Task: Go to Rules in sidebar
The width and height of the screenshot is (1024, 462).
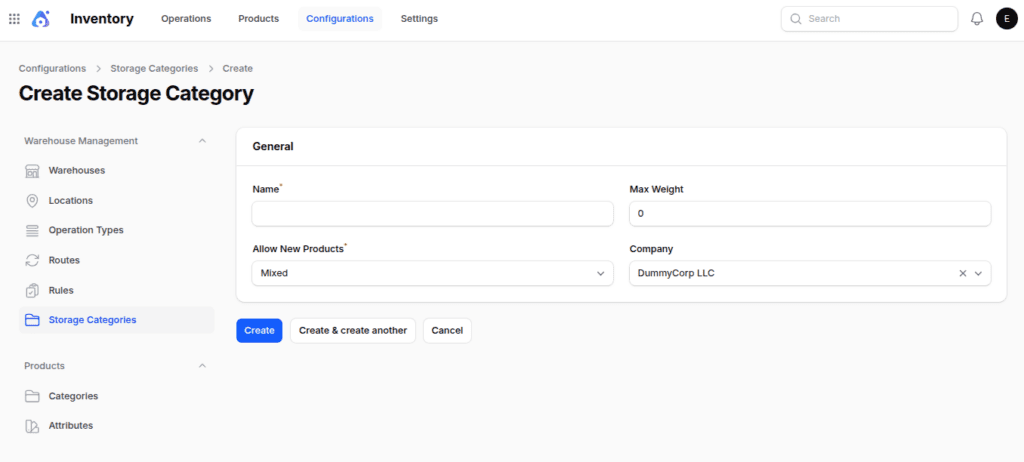Action: click(116, 290)
